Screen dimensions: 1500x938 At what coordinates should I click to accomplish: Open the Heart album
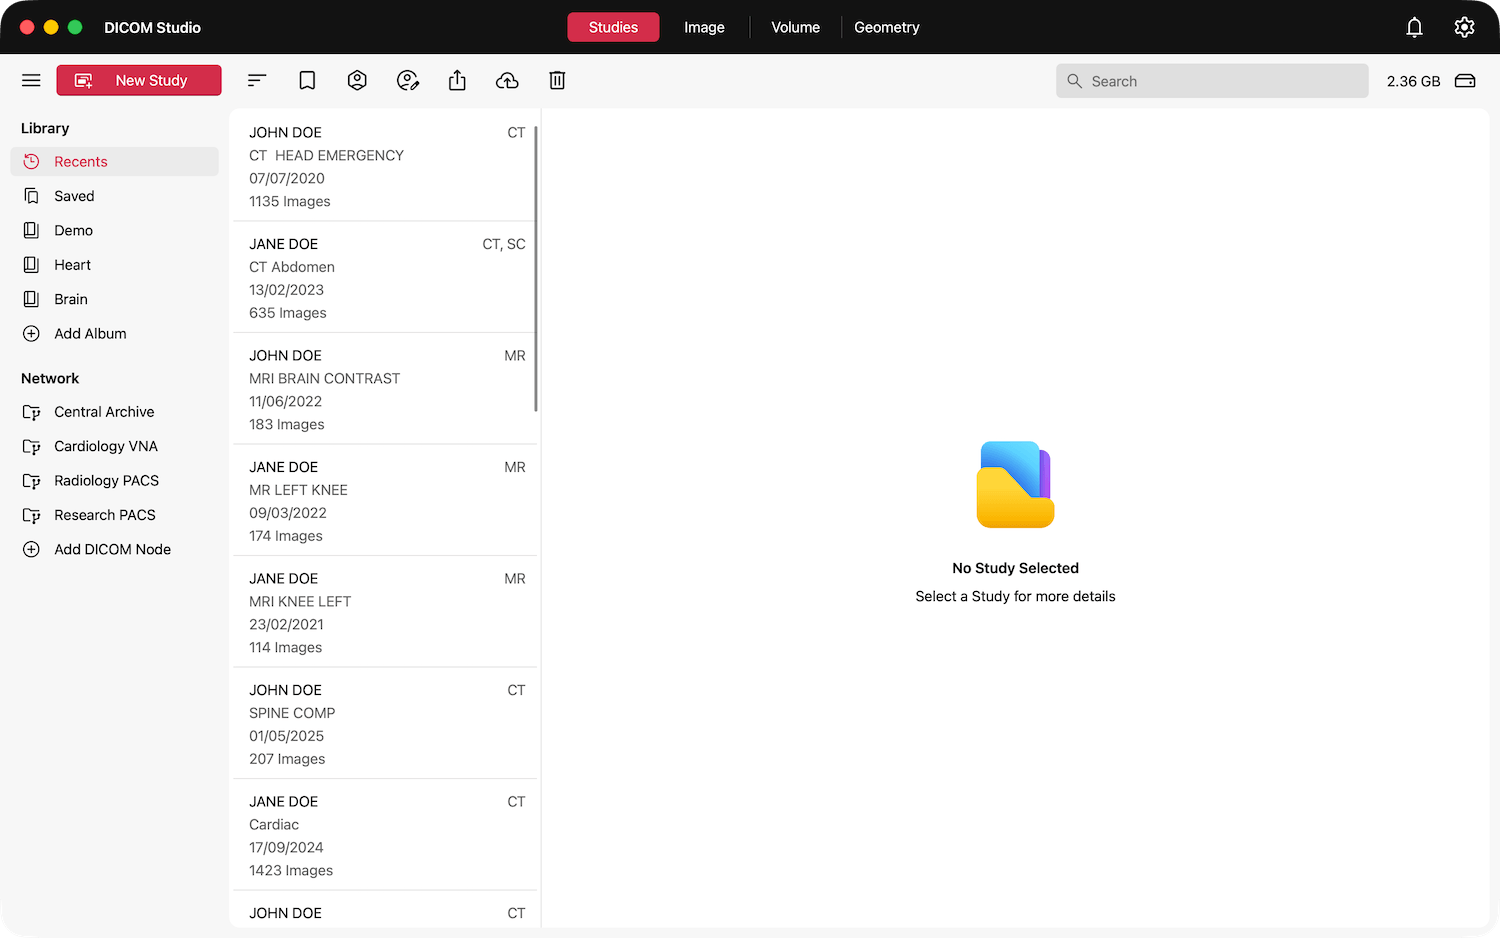114,265
